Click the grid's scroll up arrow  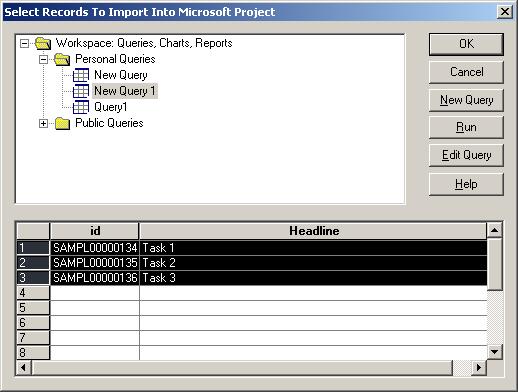coord(494,230)
